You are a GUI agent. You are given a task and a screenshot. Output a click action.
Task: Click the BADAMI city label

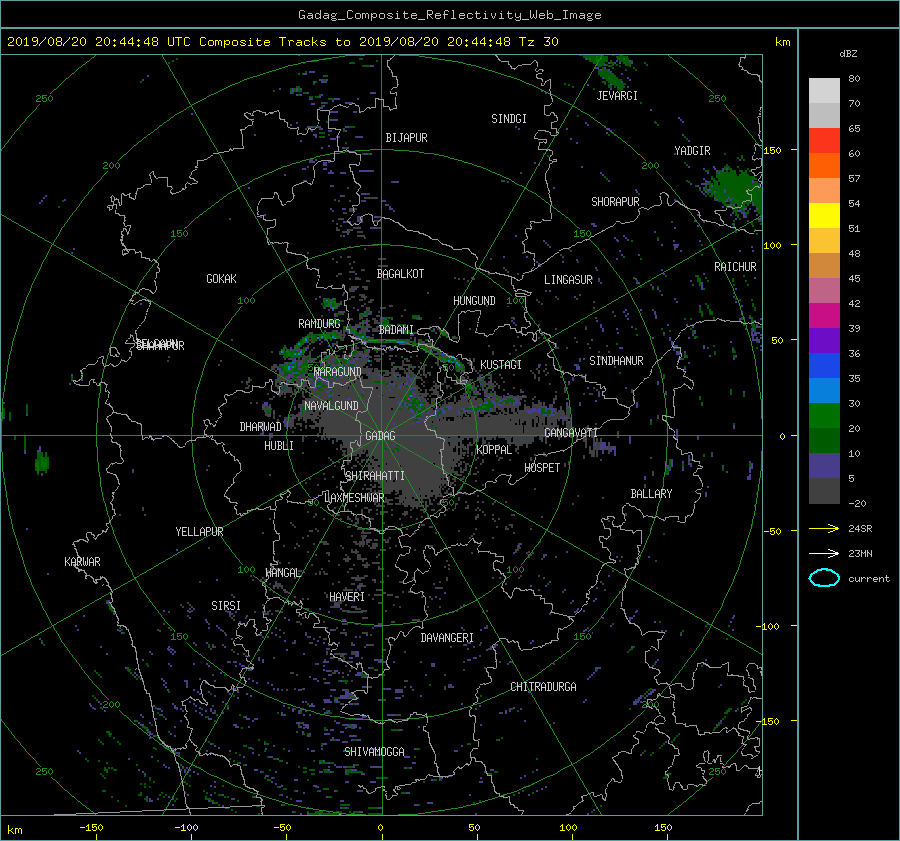[396, 330]
